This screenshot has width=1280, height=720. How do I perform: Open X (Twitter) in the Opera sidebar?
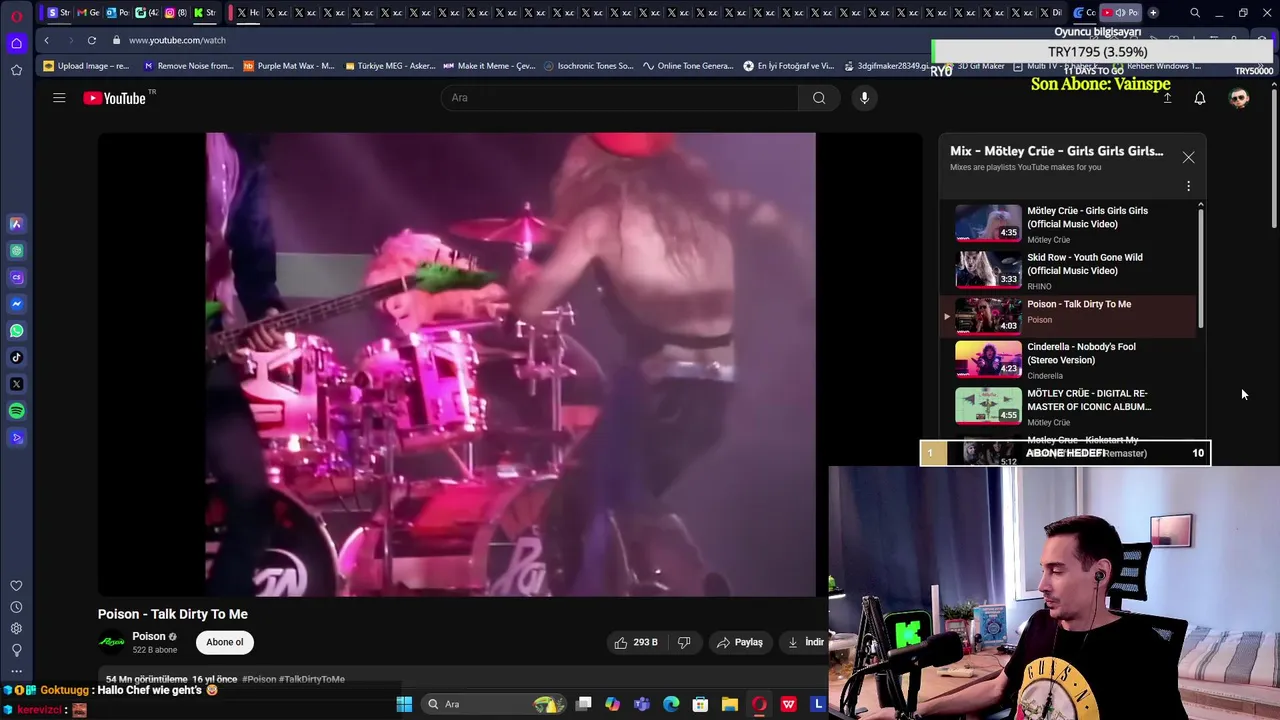point(16,384)
